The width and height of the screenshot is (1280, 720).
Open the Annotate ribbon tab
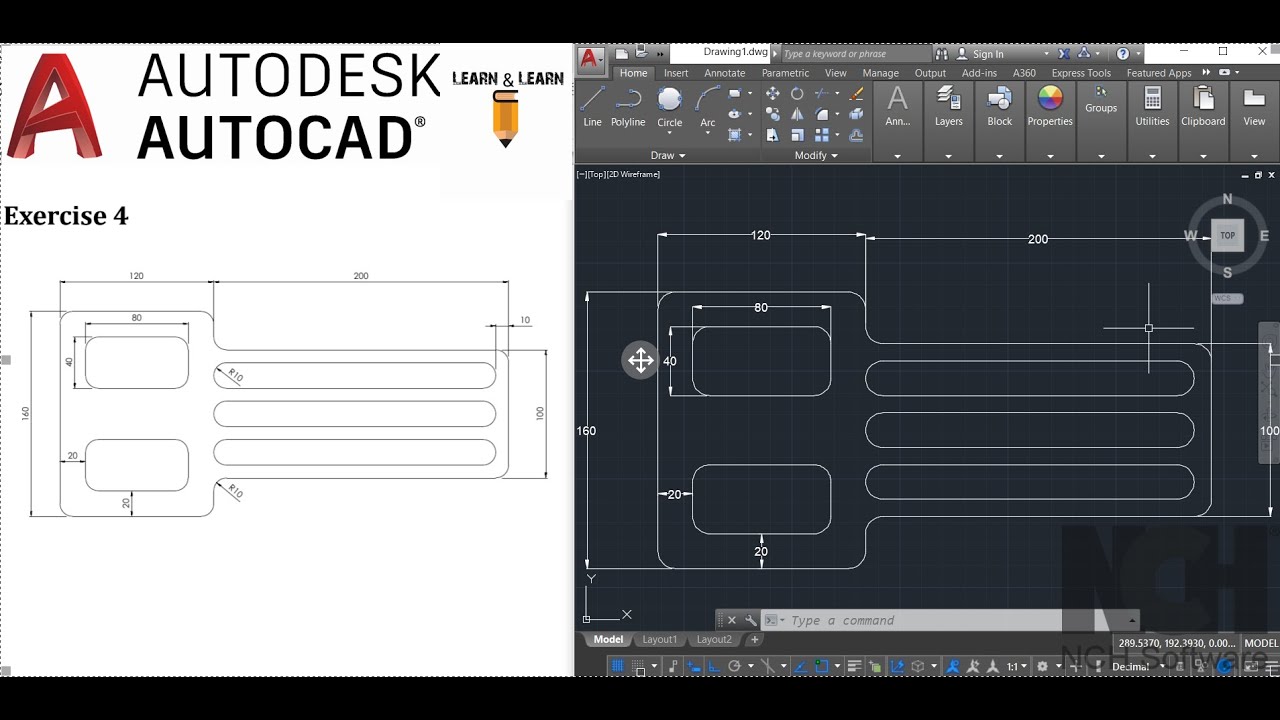(x=724, y=73)
